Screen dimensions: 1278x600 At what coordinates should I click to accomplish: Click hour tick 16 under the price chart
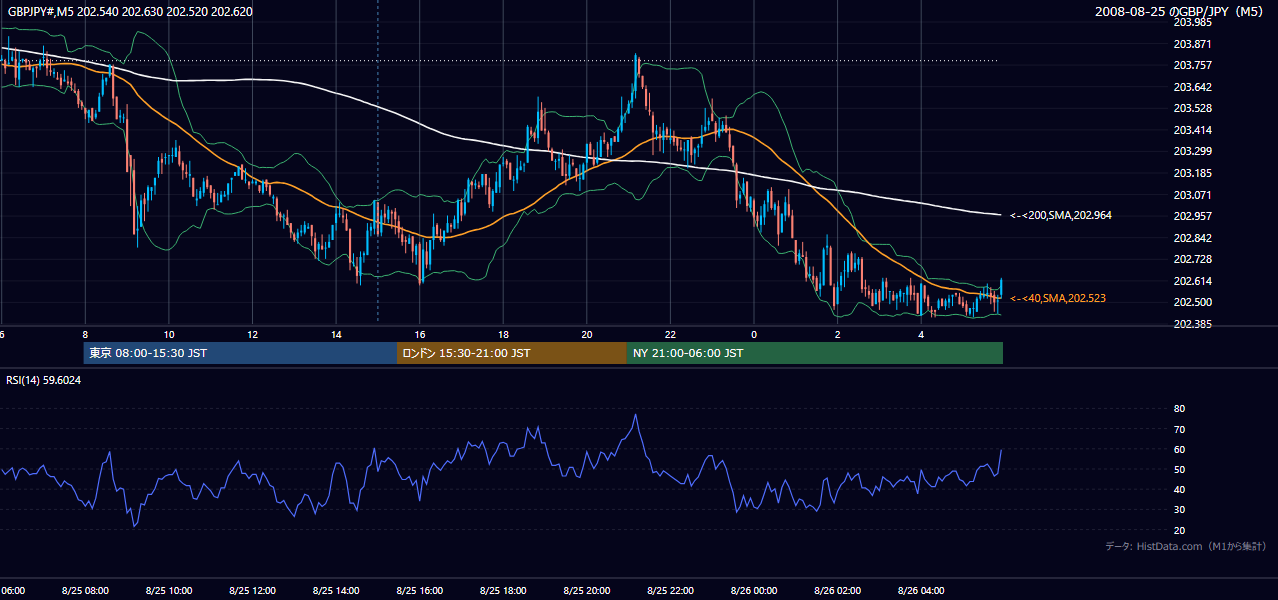420,335
